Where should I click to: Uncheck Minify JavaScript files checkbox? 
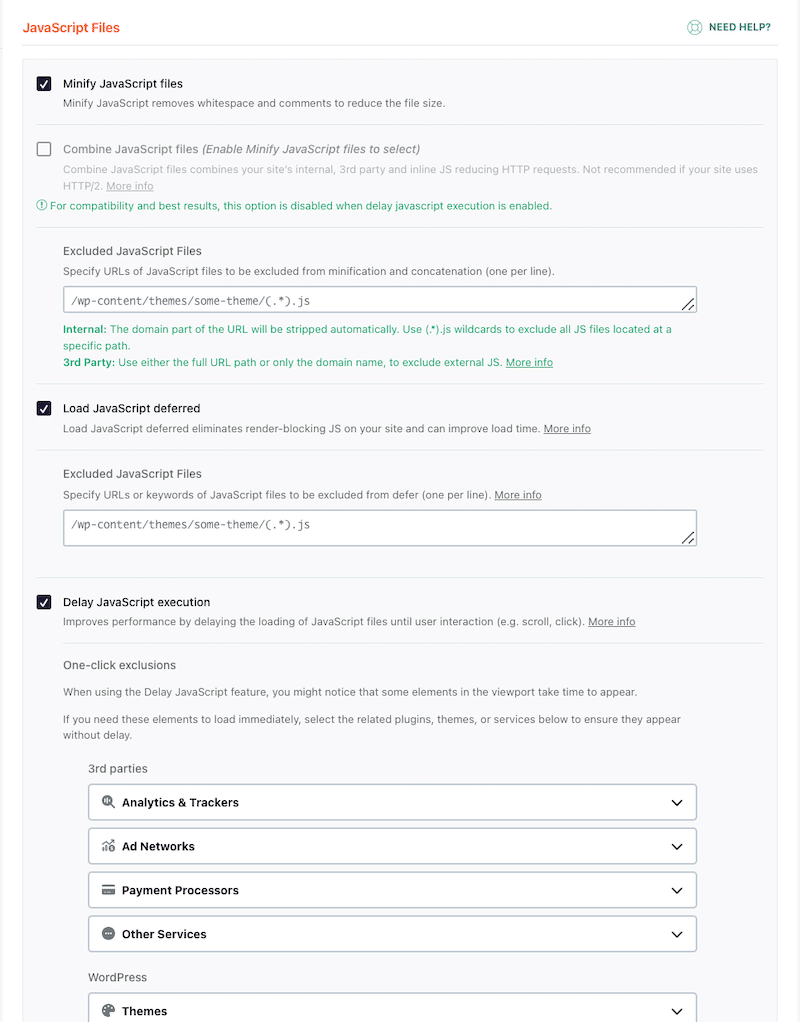click(x=44, y=84)
